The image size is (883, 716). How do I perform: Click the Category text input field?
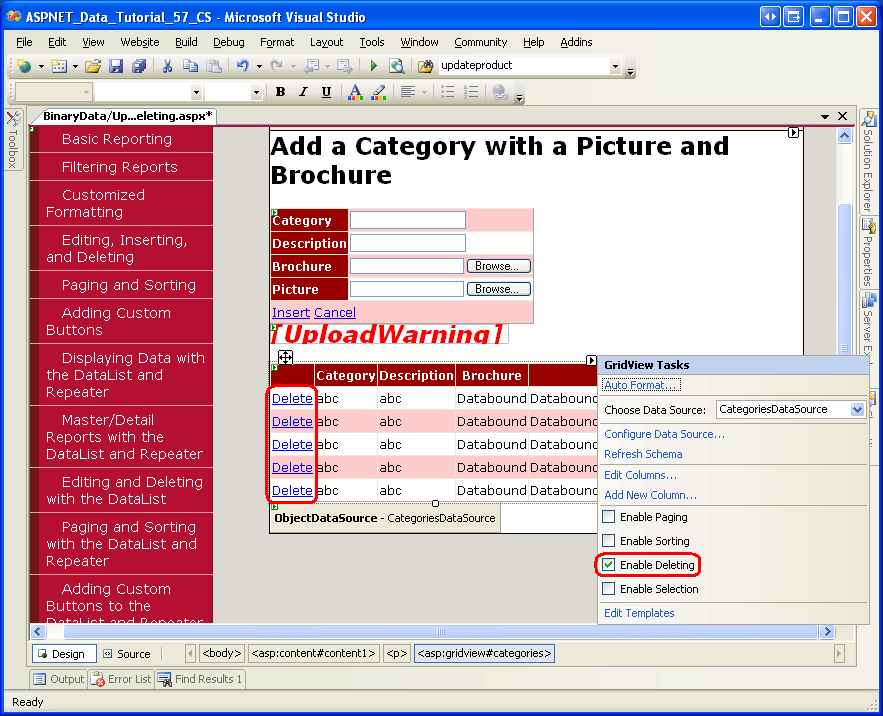[x=407, y=220]
